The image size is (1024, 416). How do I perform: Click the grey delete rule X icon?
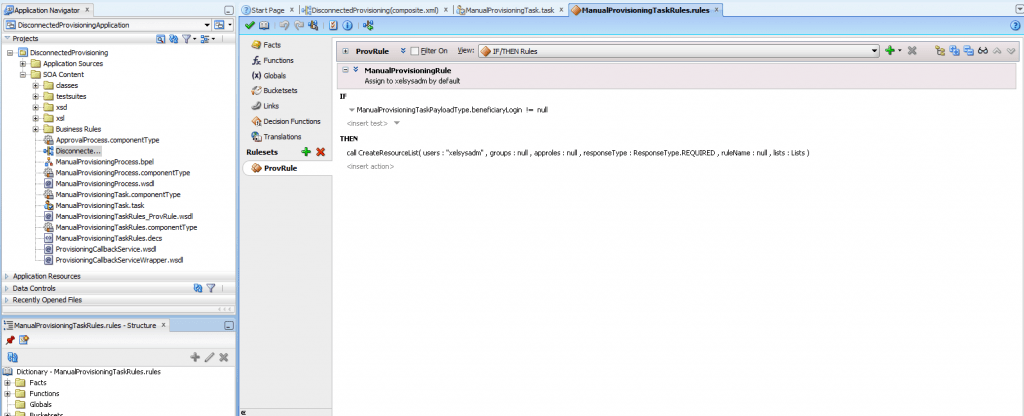pos(912,50)
